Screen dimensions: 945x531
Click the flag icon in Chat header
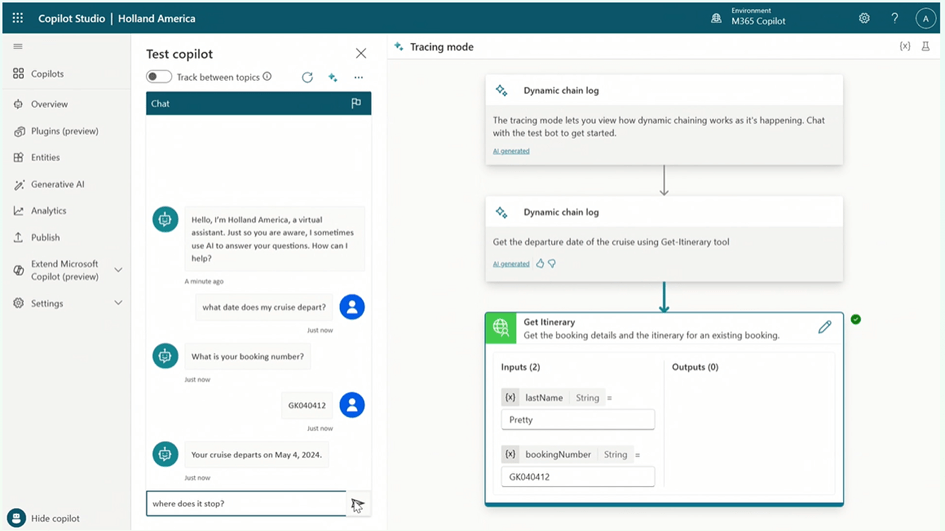[x=355, y=103]
